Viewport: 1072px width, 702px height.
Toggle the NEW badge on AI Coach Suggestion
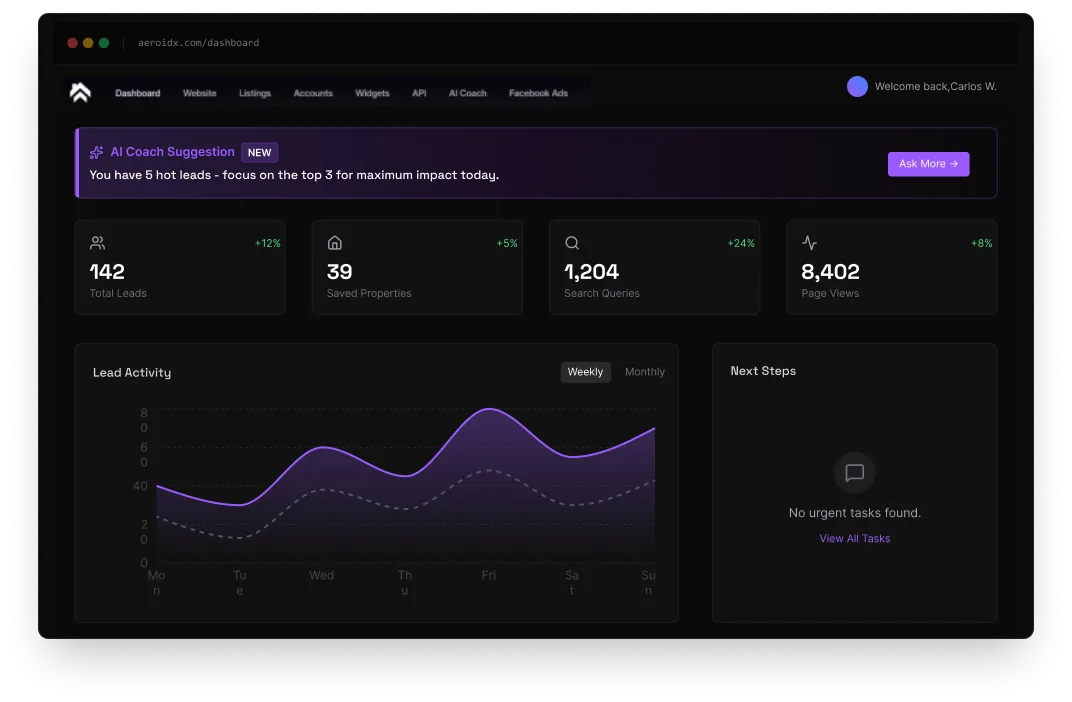coord(259,152)
